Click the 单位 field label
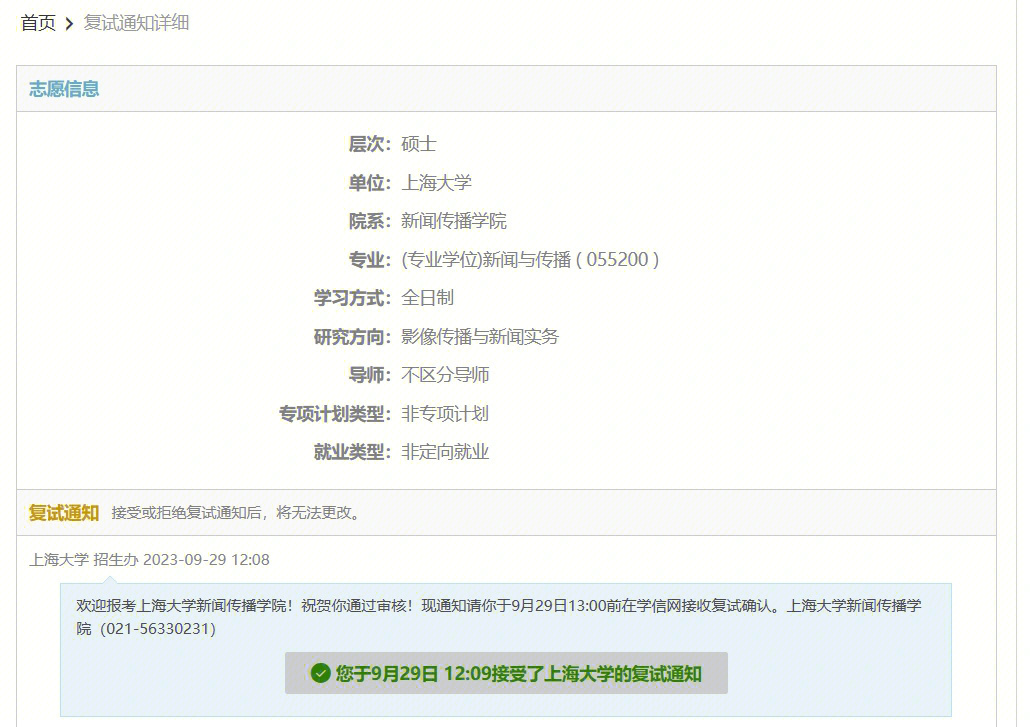Image resolution: width=1030 pixels, height=727 pixels. (x=370, y=183)
